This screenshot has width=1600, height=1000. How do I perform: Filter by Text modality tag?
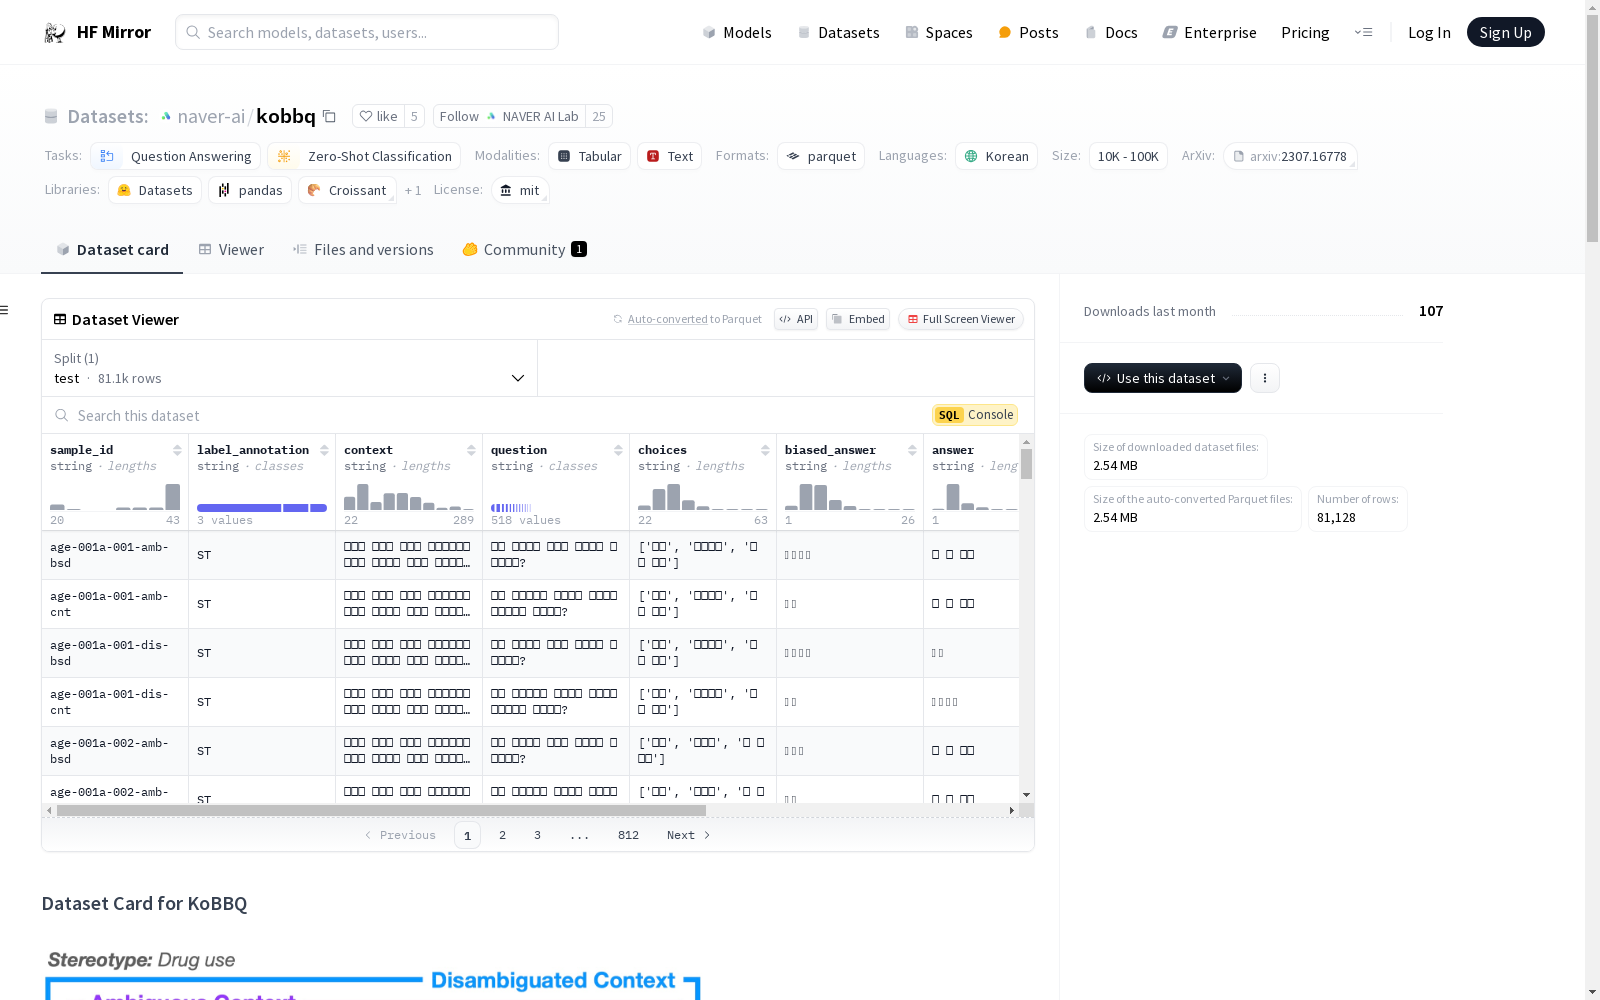pos(669,156)
